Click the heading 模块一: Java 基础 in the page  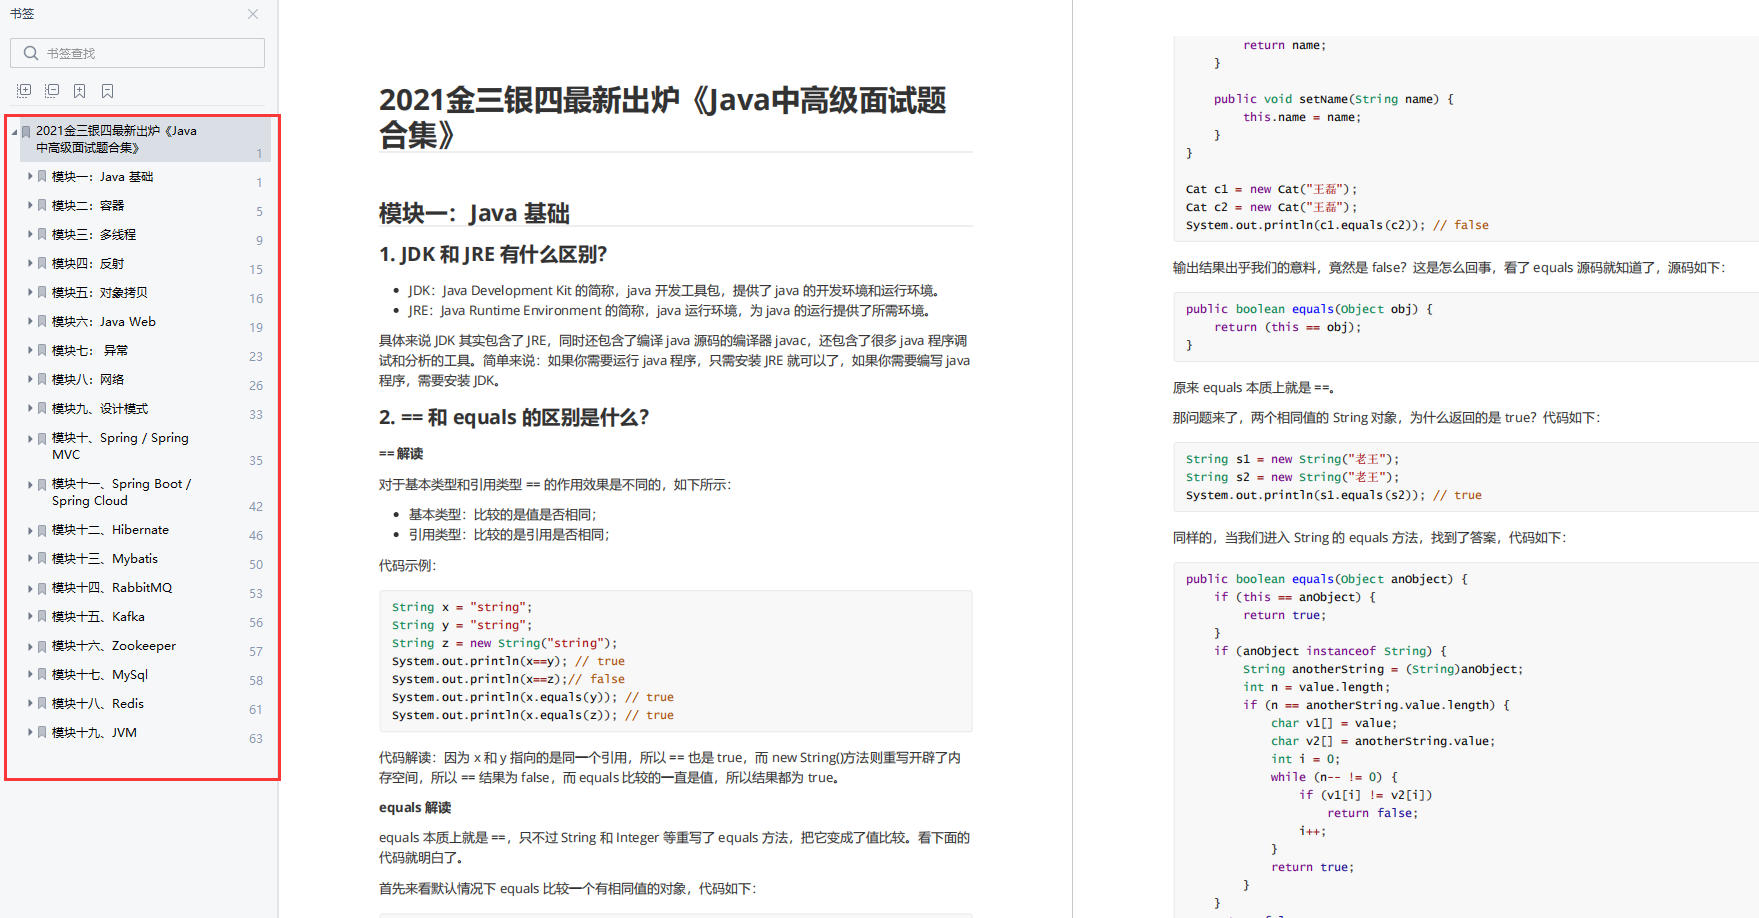coord(474,213)
